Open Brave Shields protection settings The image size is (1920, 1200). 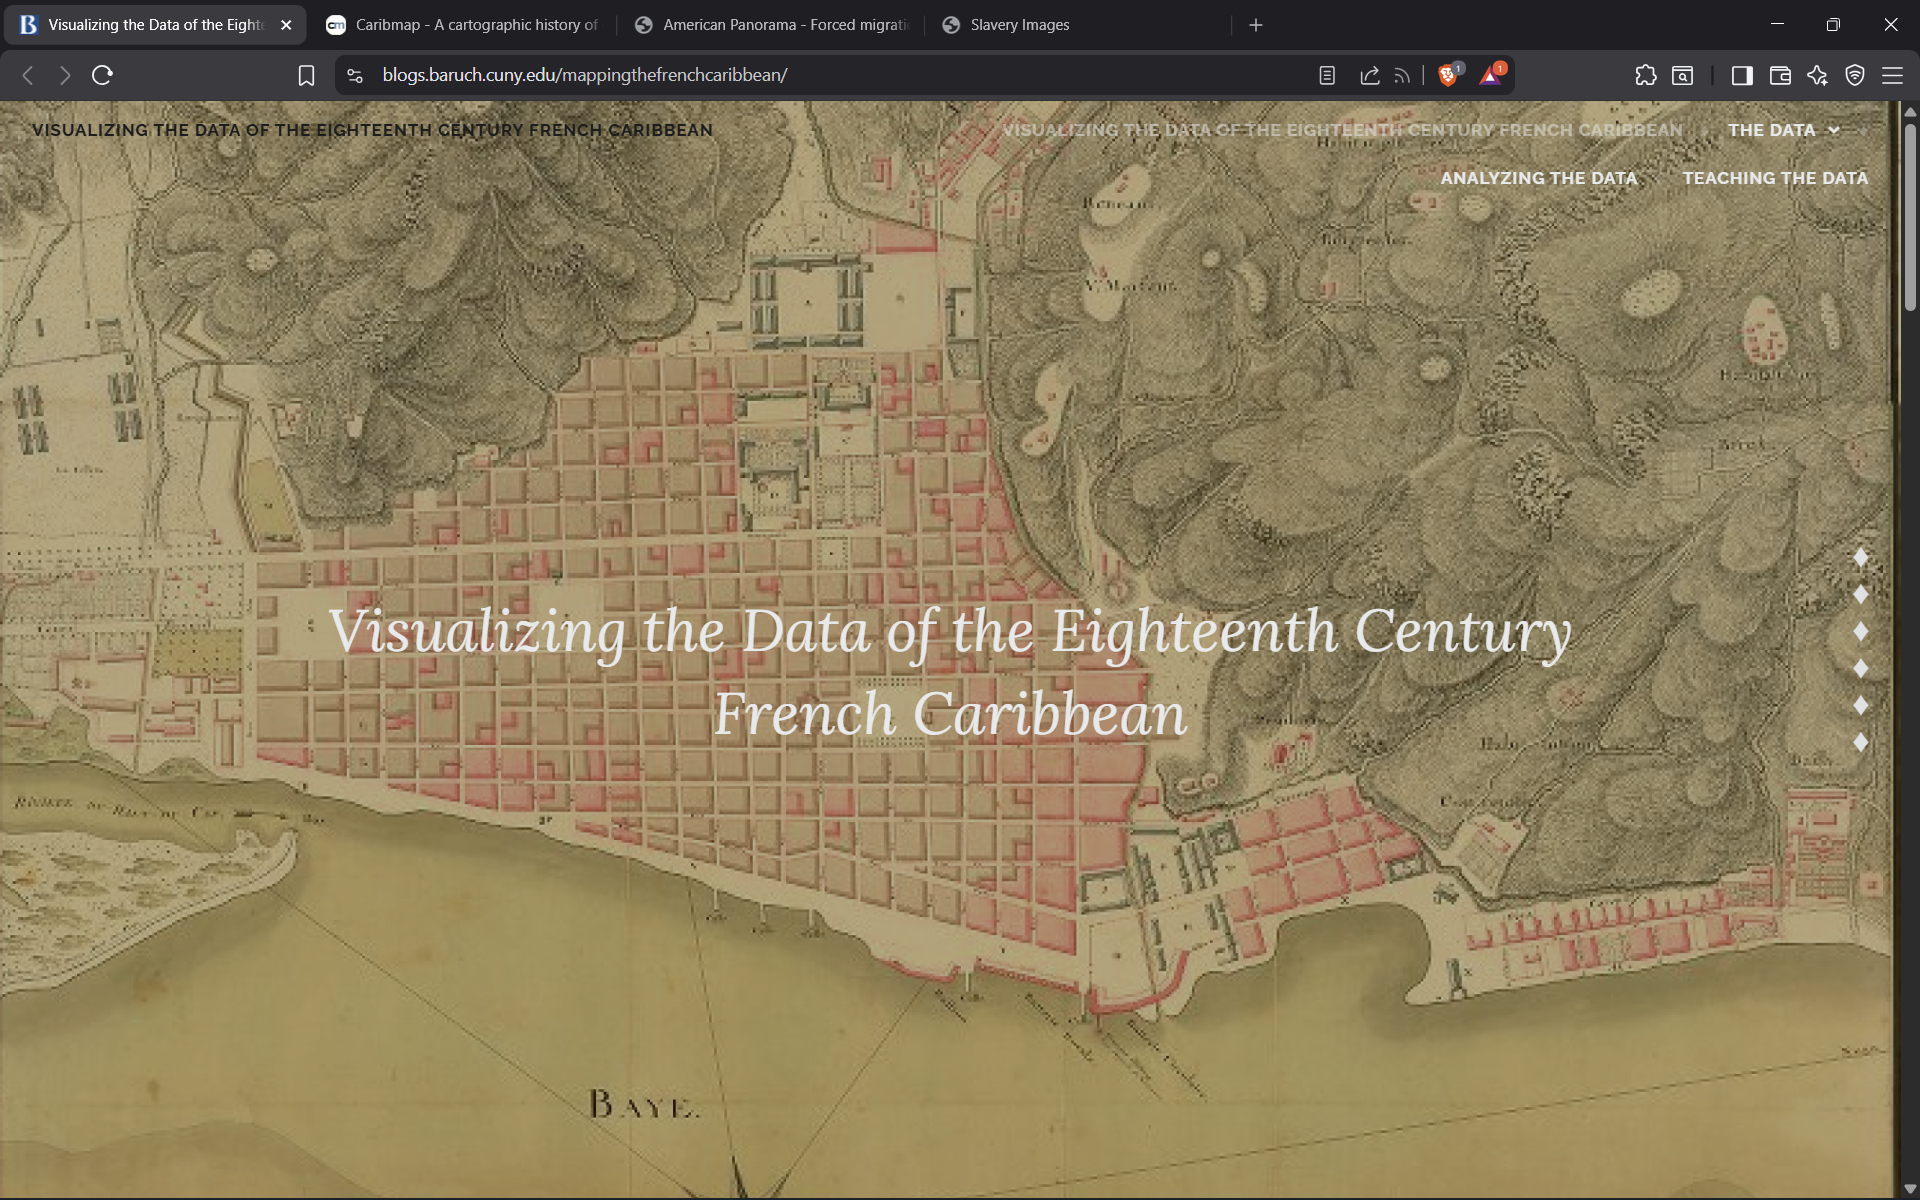1855,75
